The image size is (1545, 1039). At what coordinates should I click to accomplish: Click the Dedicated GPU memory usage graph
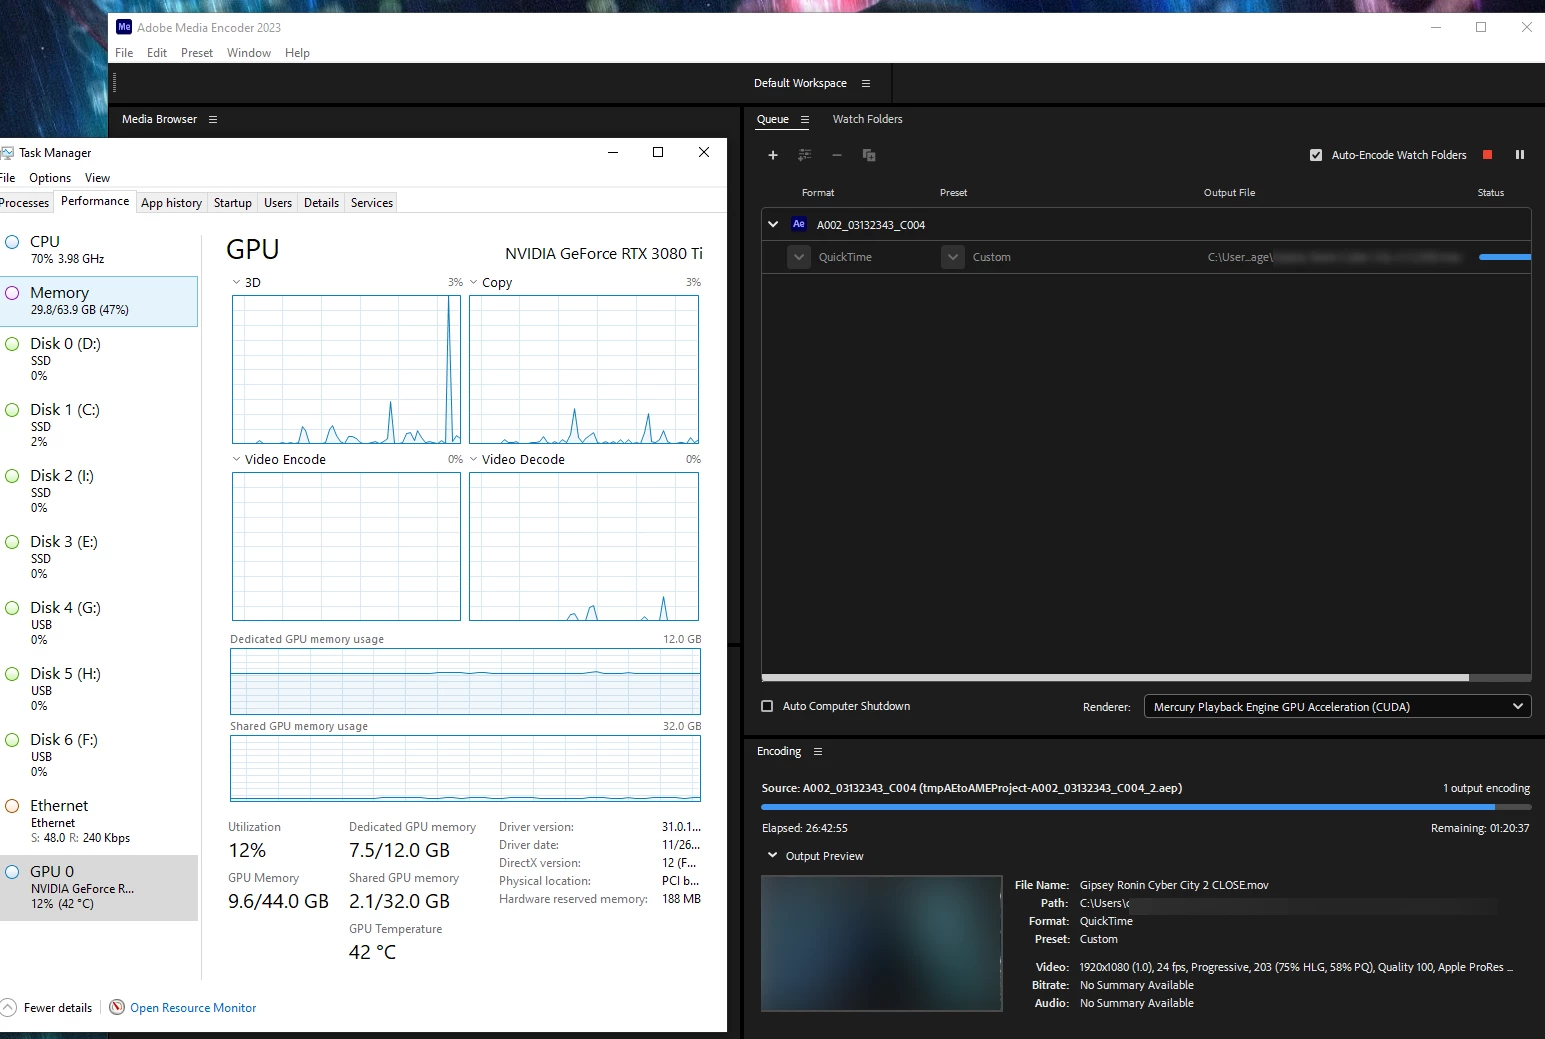pyautogui.click(x=465, y=681)
